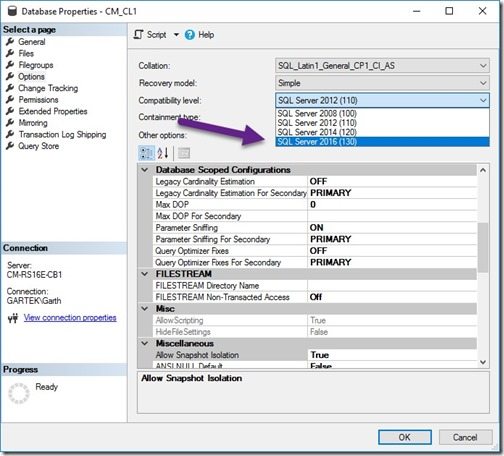Click the OK button
This screenshot has width=504, height=456.
click(x=405, y=437)
